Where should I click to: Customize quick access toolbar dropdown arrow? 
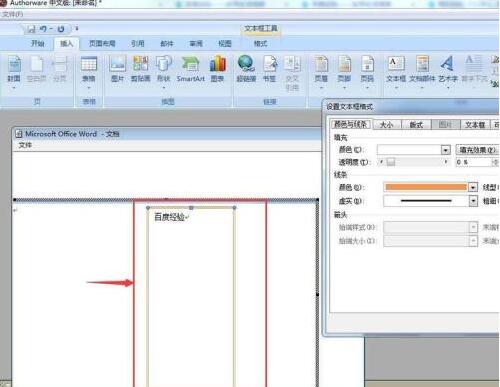76,29
